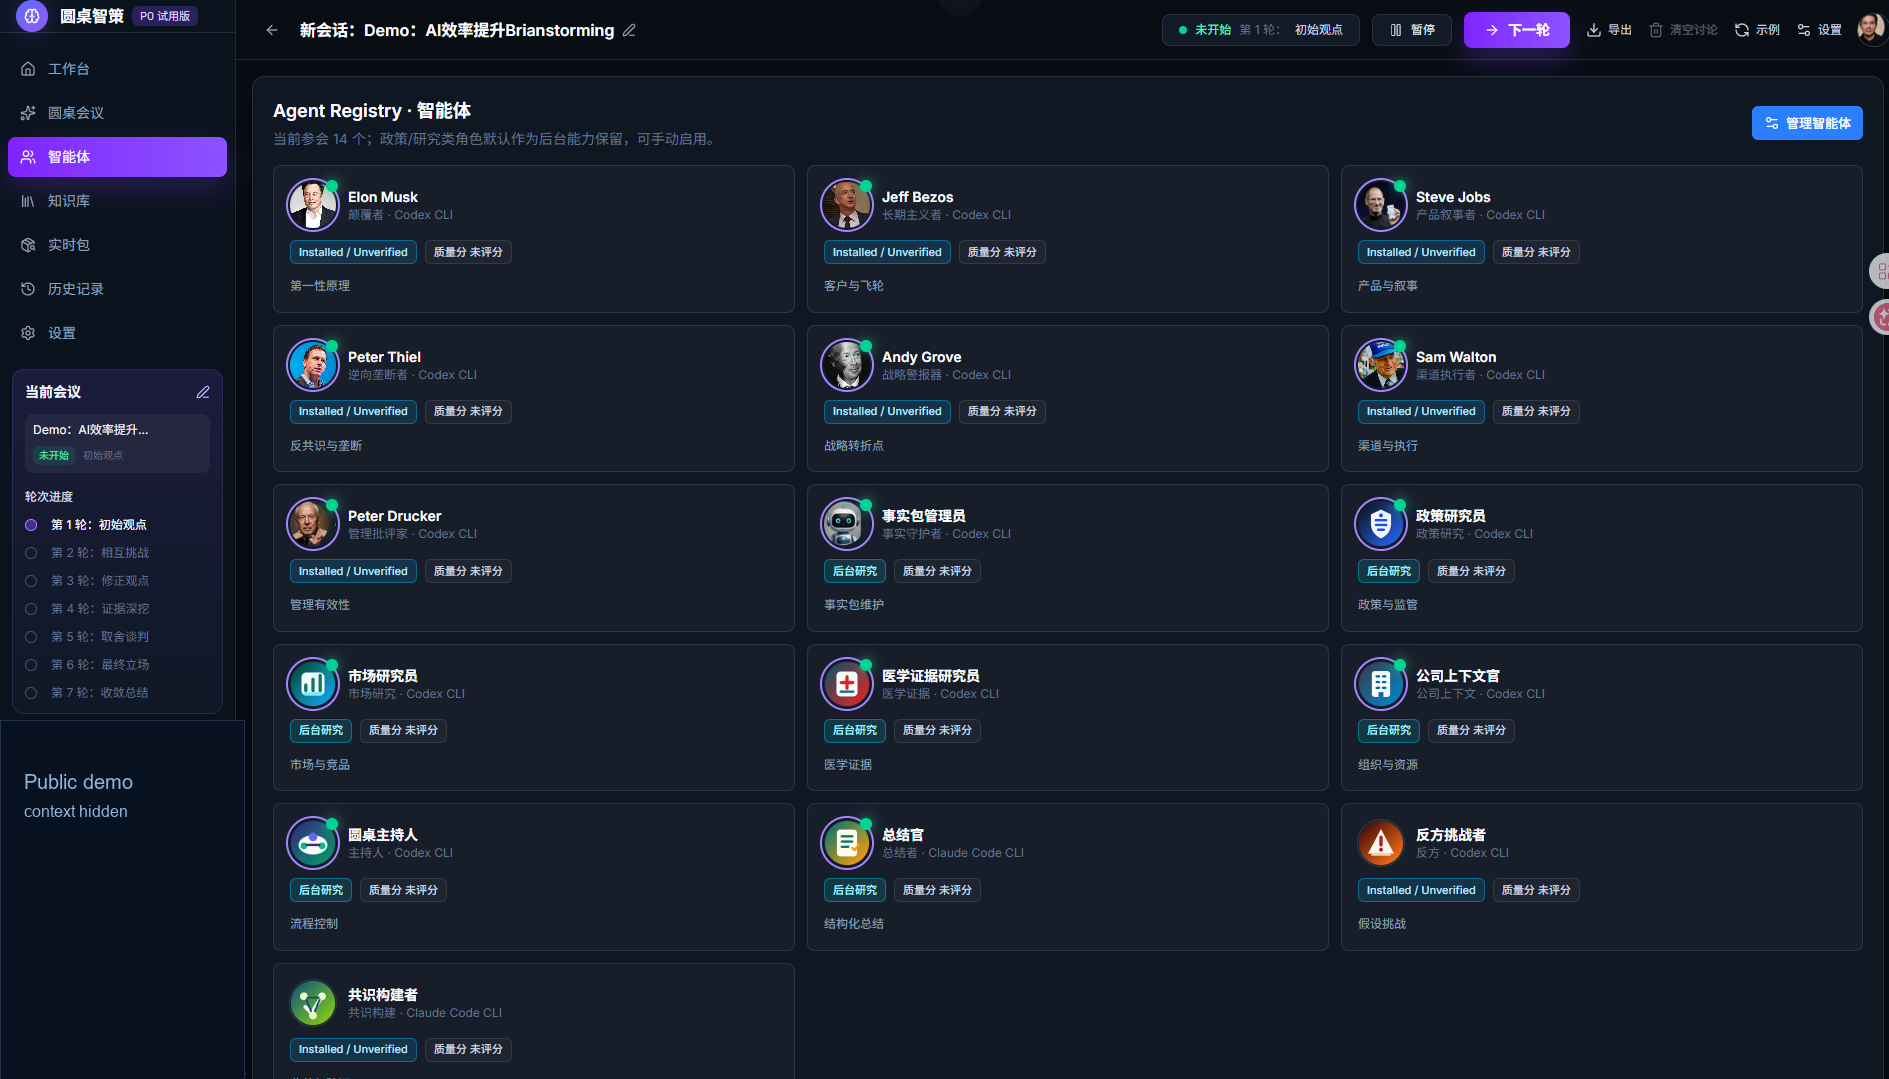Screen dimensions: 1889x1079
Task: Click 总结官's 质量分 未评分 badge
Action: coord(937,890)
